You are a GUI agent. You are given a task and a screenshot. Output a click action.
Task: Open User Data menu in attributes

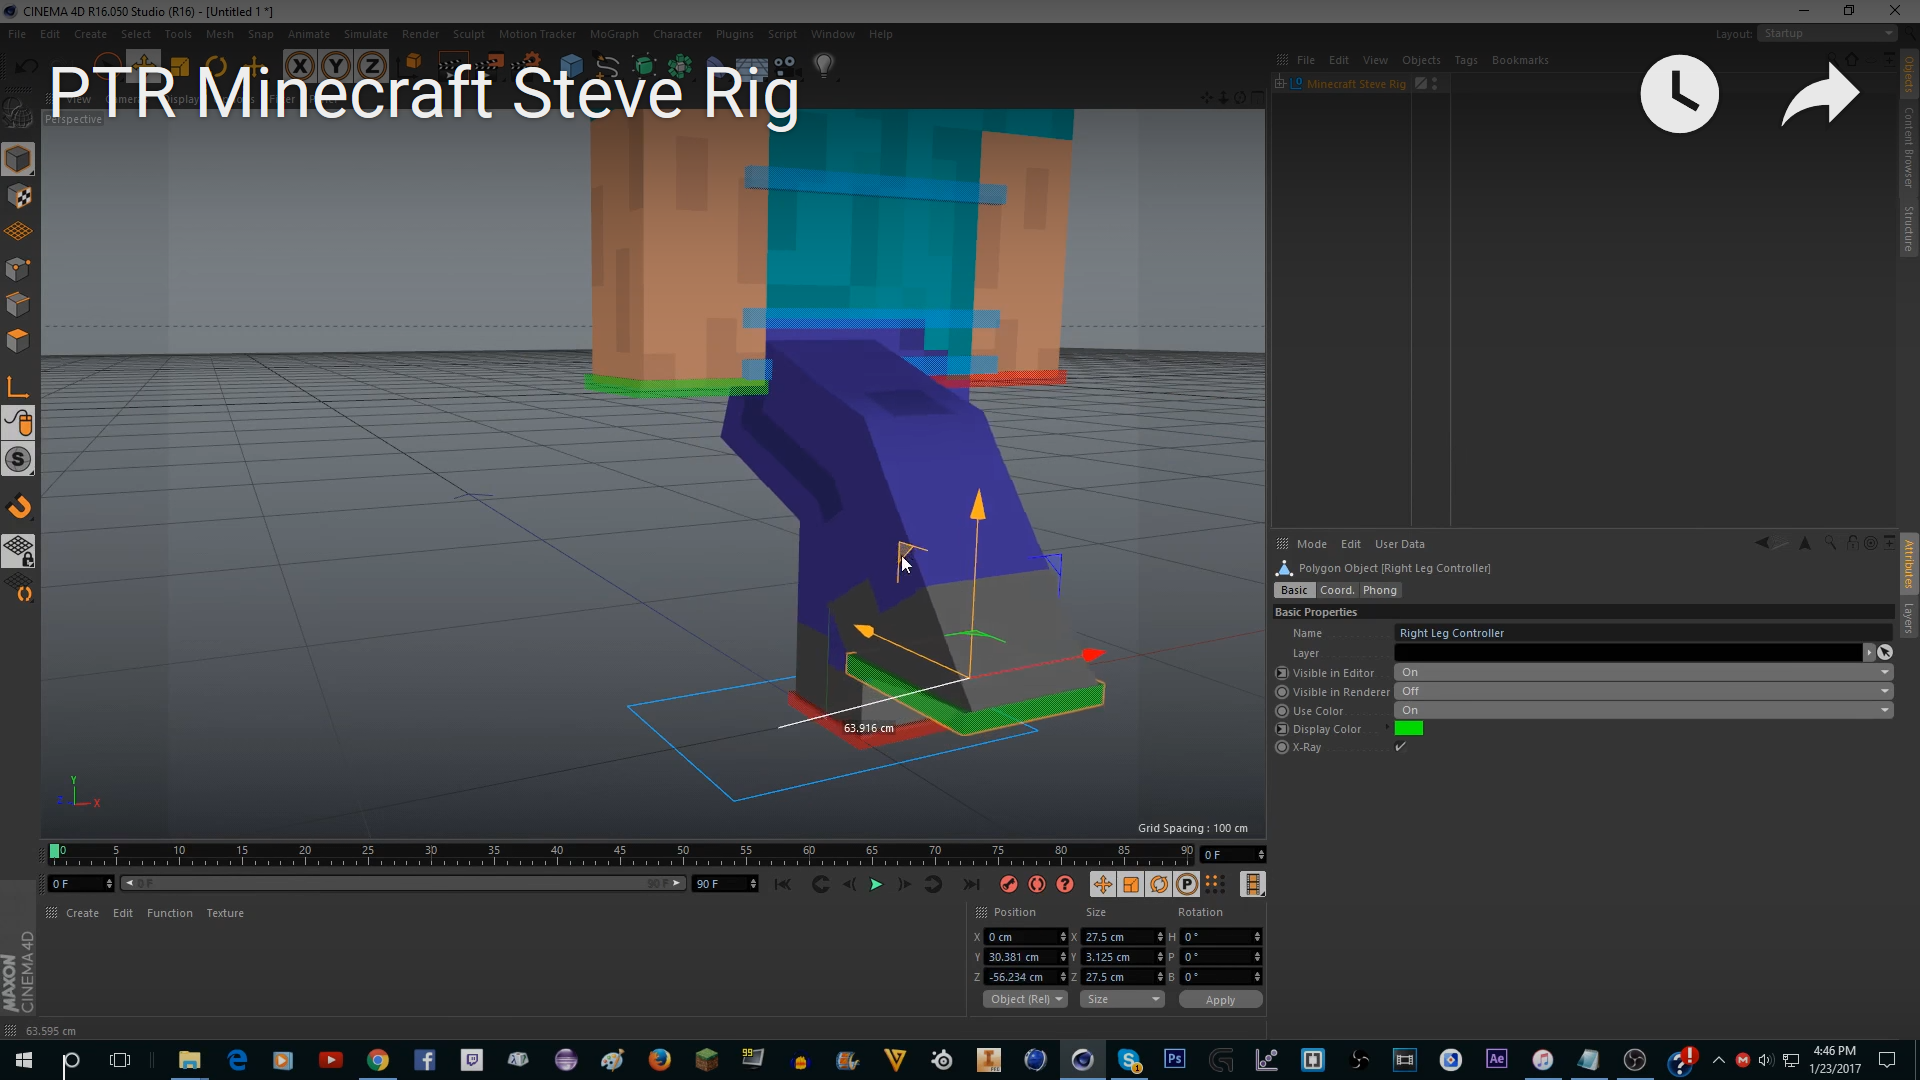click(x=1399, y=544)
